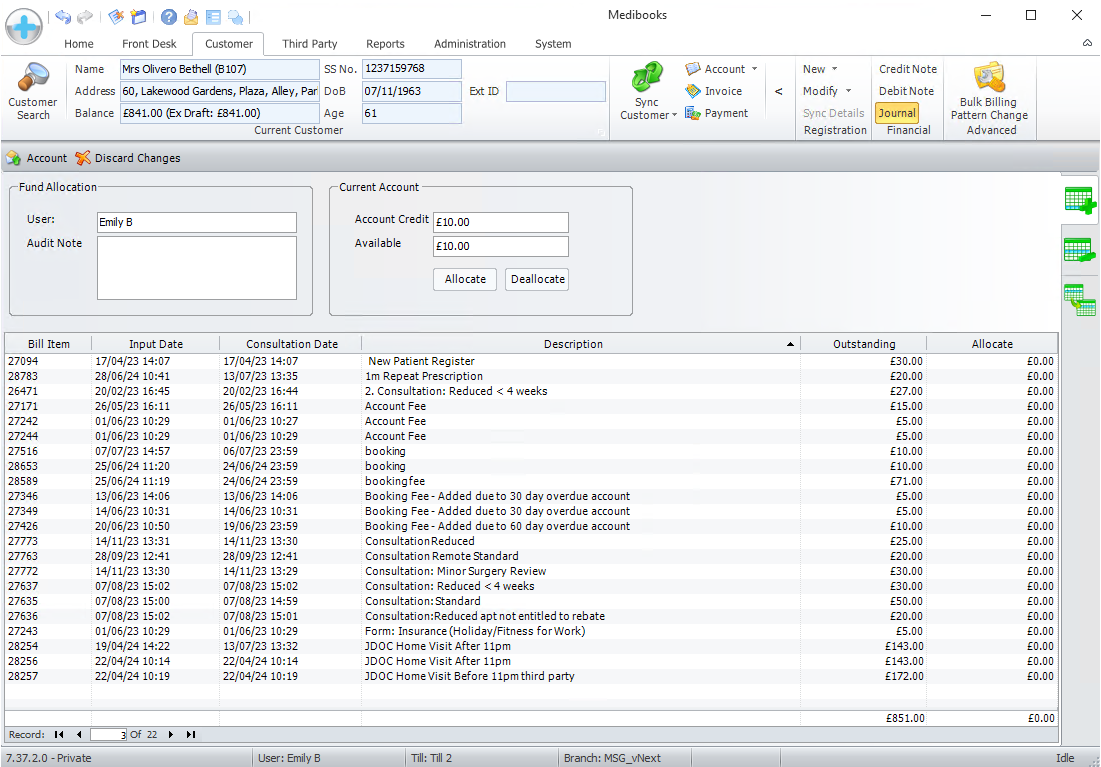Select the bottom linked-tables side tab icon
This screenshot has width=1101, height=767.
[x=1079, y=300]
